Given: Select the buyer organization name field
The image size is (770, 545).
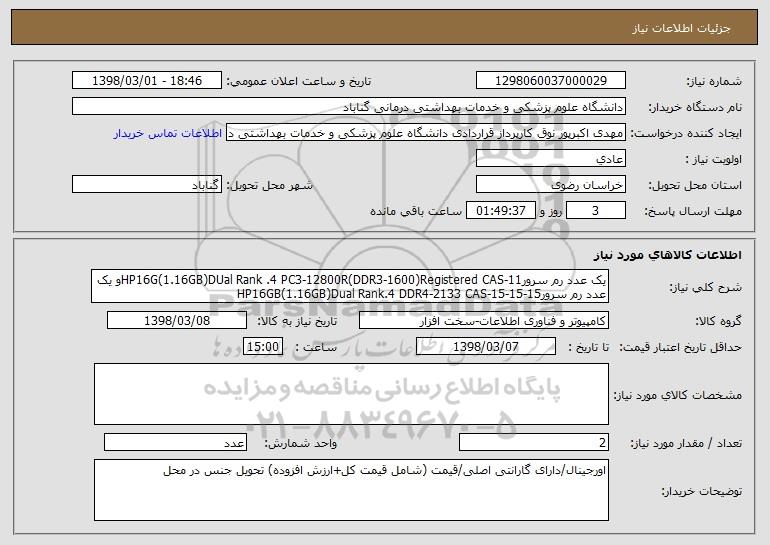Looking at the screenshot, I should [349, 107].
